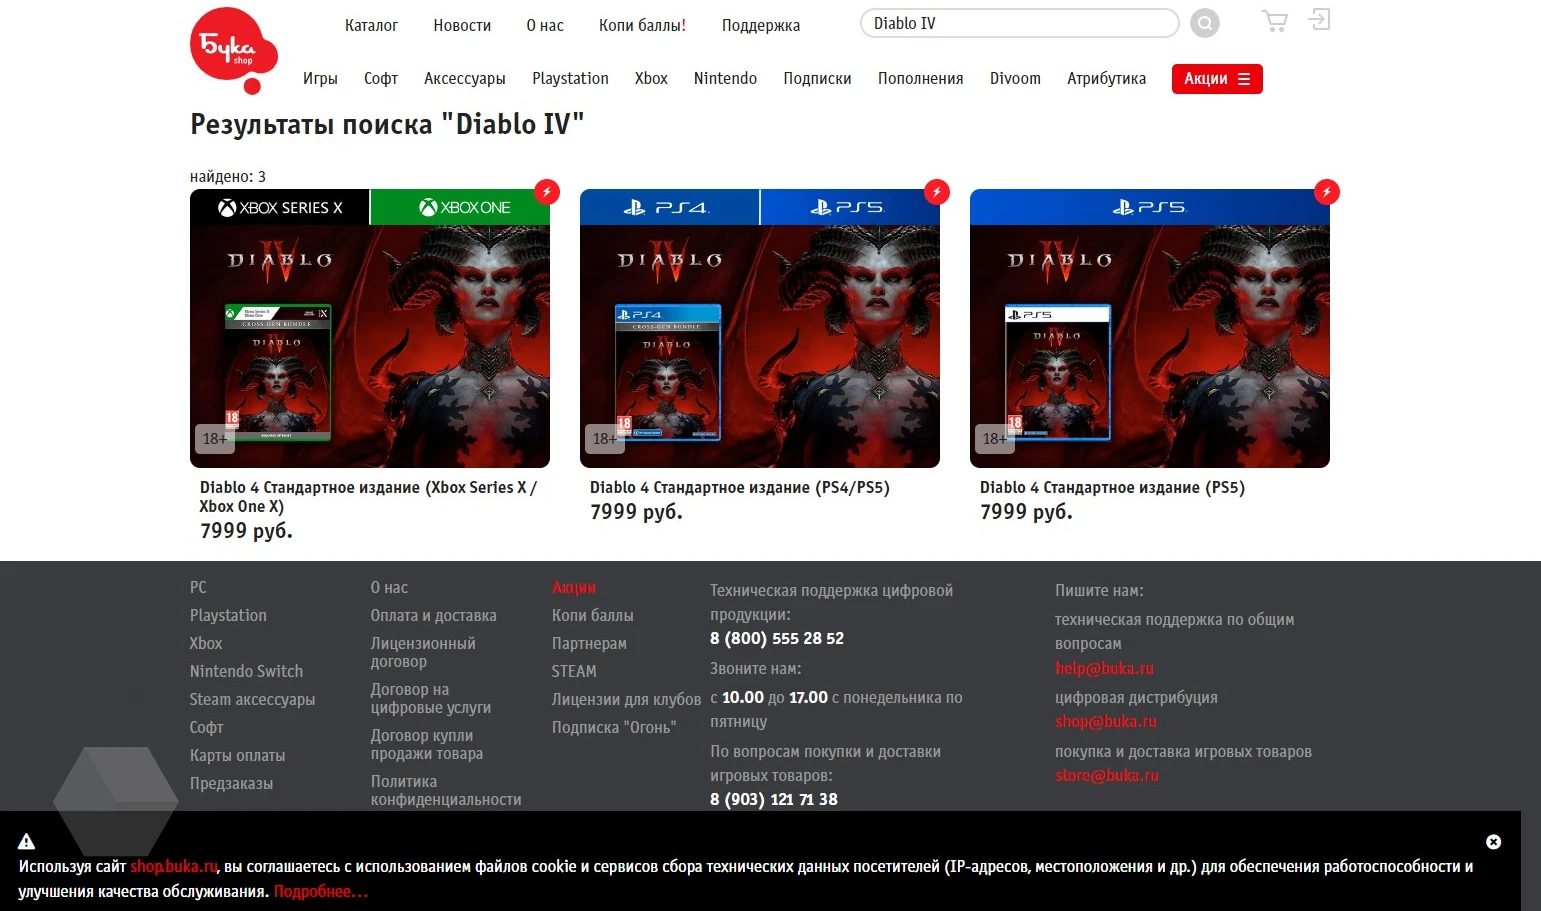Screen dimensions: 1541x911
Task: Click the search field containing Diablo IV
Action: (x=1019, y=23)
